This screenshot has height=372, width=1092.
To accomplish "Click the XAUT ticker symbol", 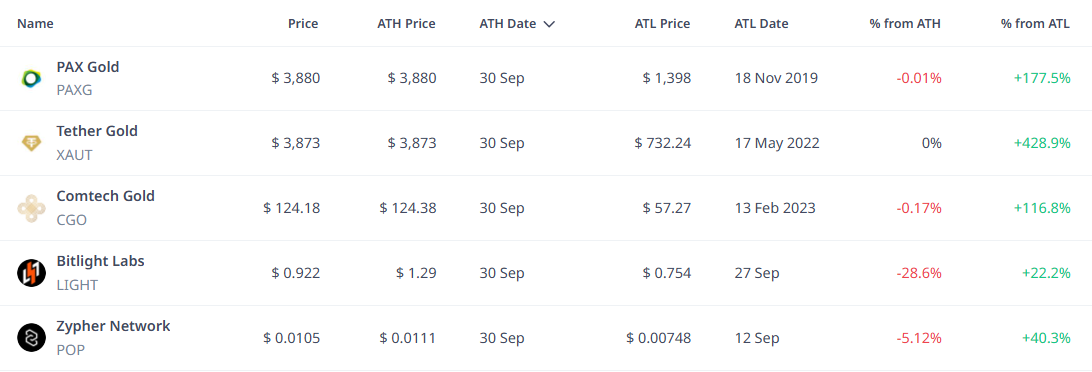I will click(x=74, y=155).
